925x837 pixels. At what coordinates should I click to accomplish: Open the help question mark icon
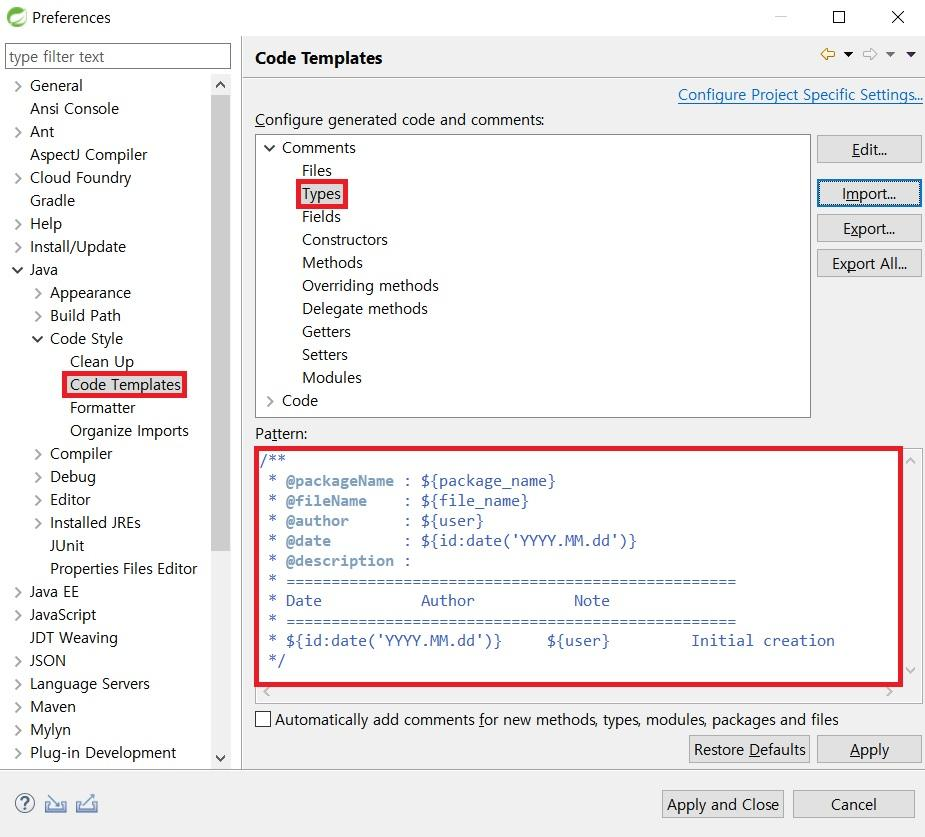coord(25,803)
